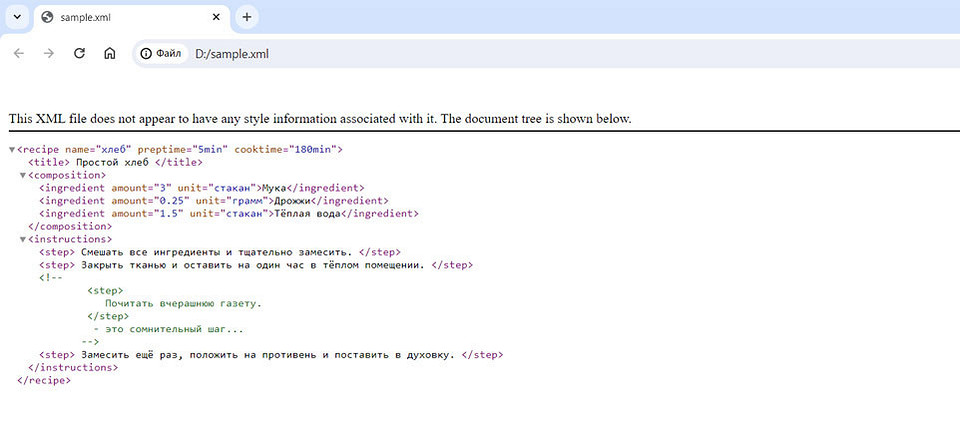Screen dimensions: 960x447
Task: Open the home page
Action: 110,54
